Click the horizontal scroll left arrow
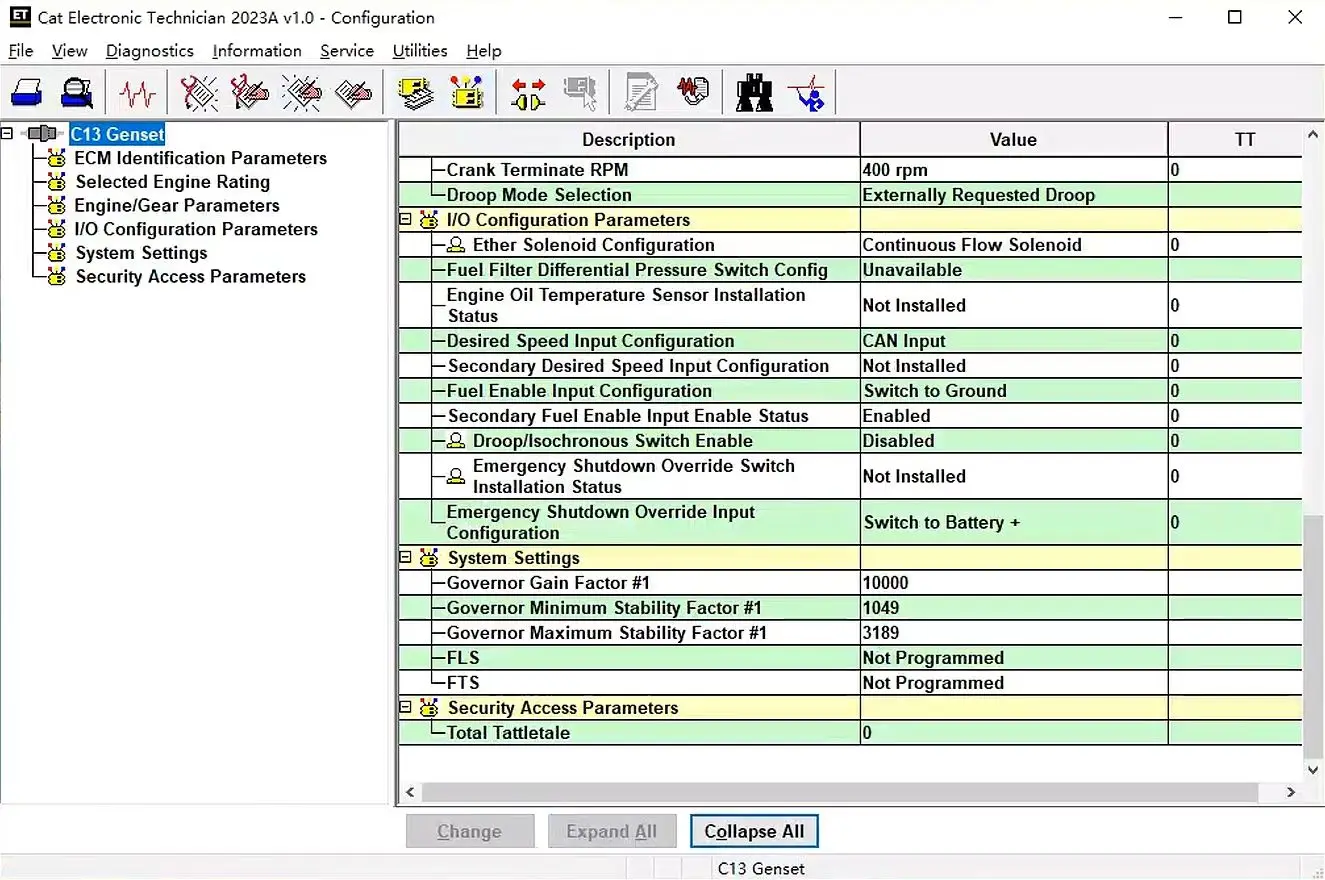This screenshot has height=880, width=1325. (410, 792)
